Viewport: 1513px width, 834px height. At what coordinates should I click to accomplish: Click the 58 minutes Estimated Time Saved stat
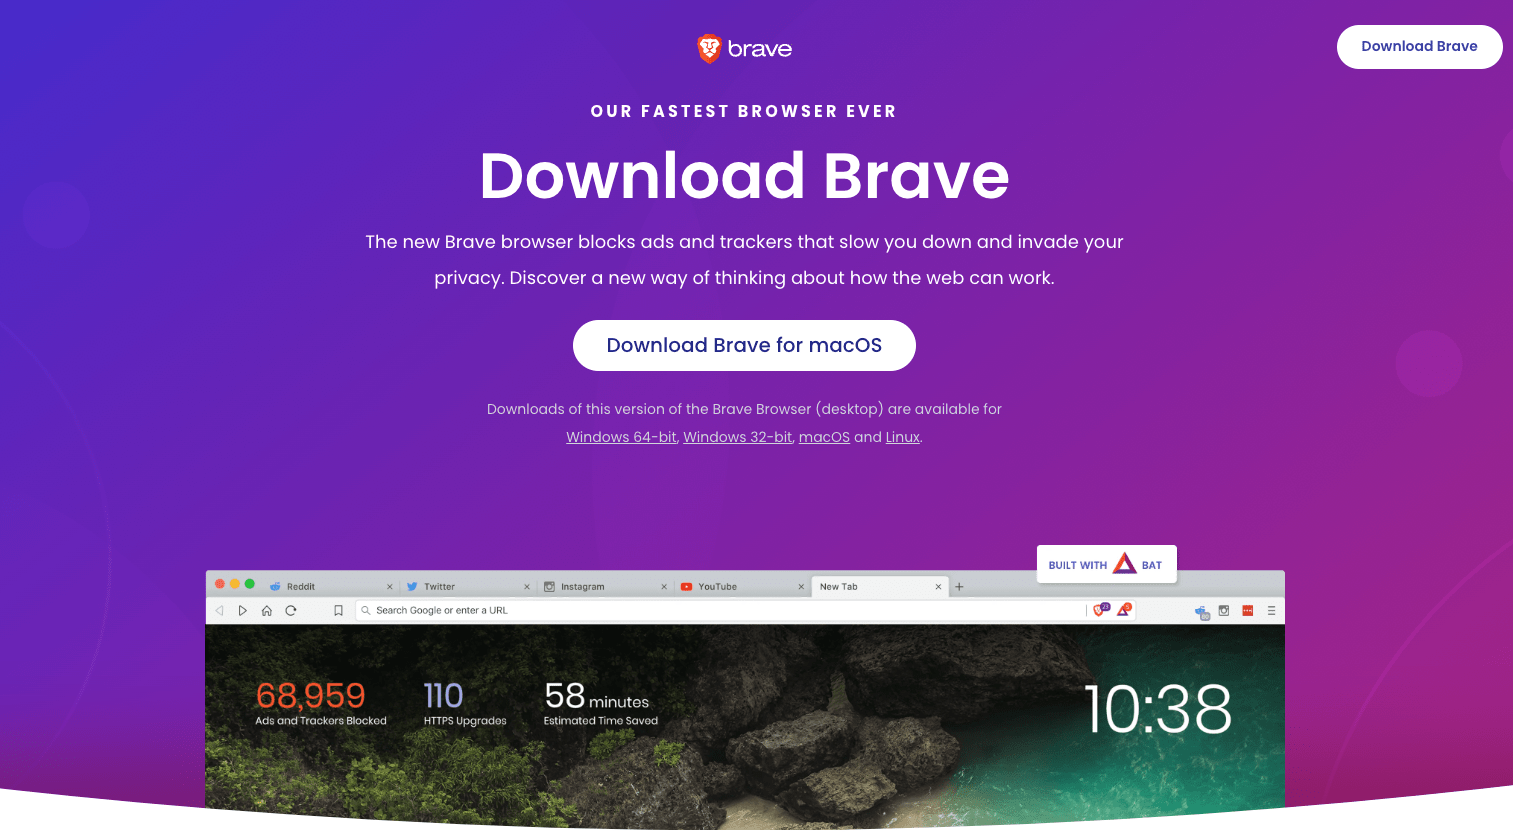coord(600,703)
